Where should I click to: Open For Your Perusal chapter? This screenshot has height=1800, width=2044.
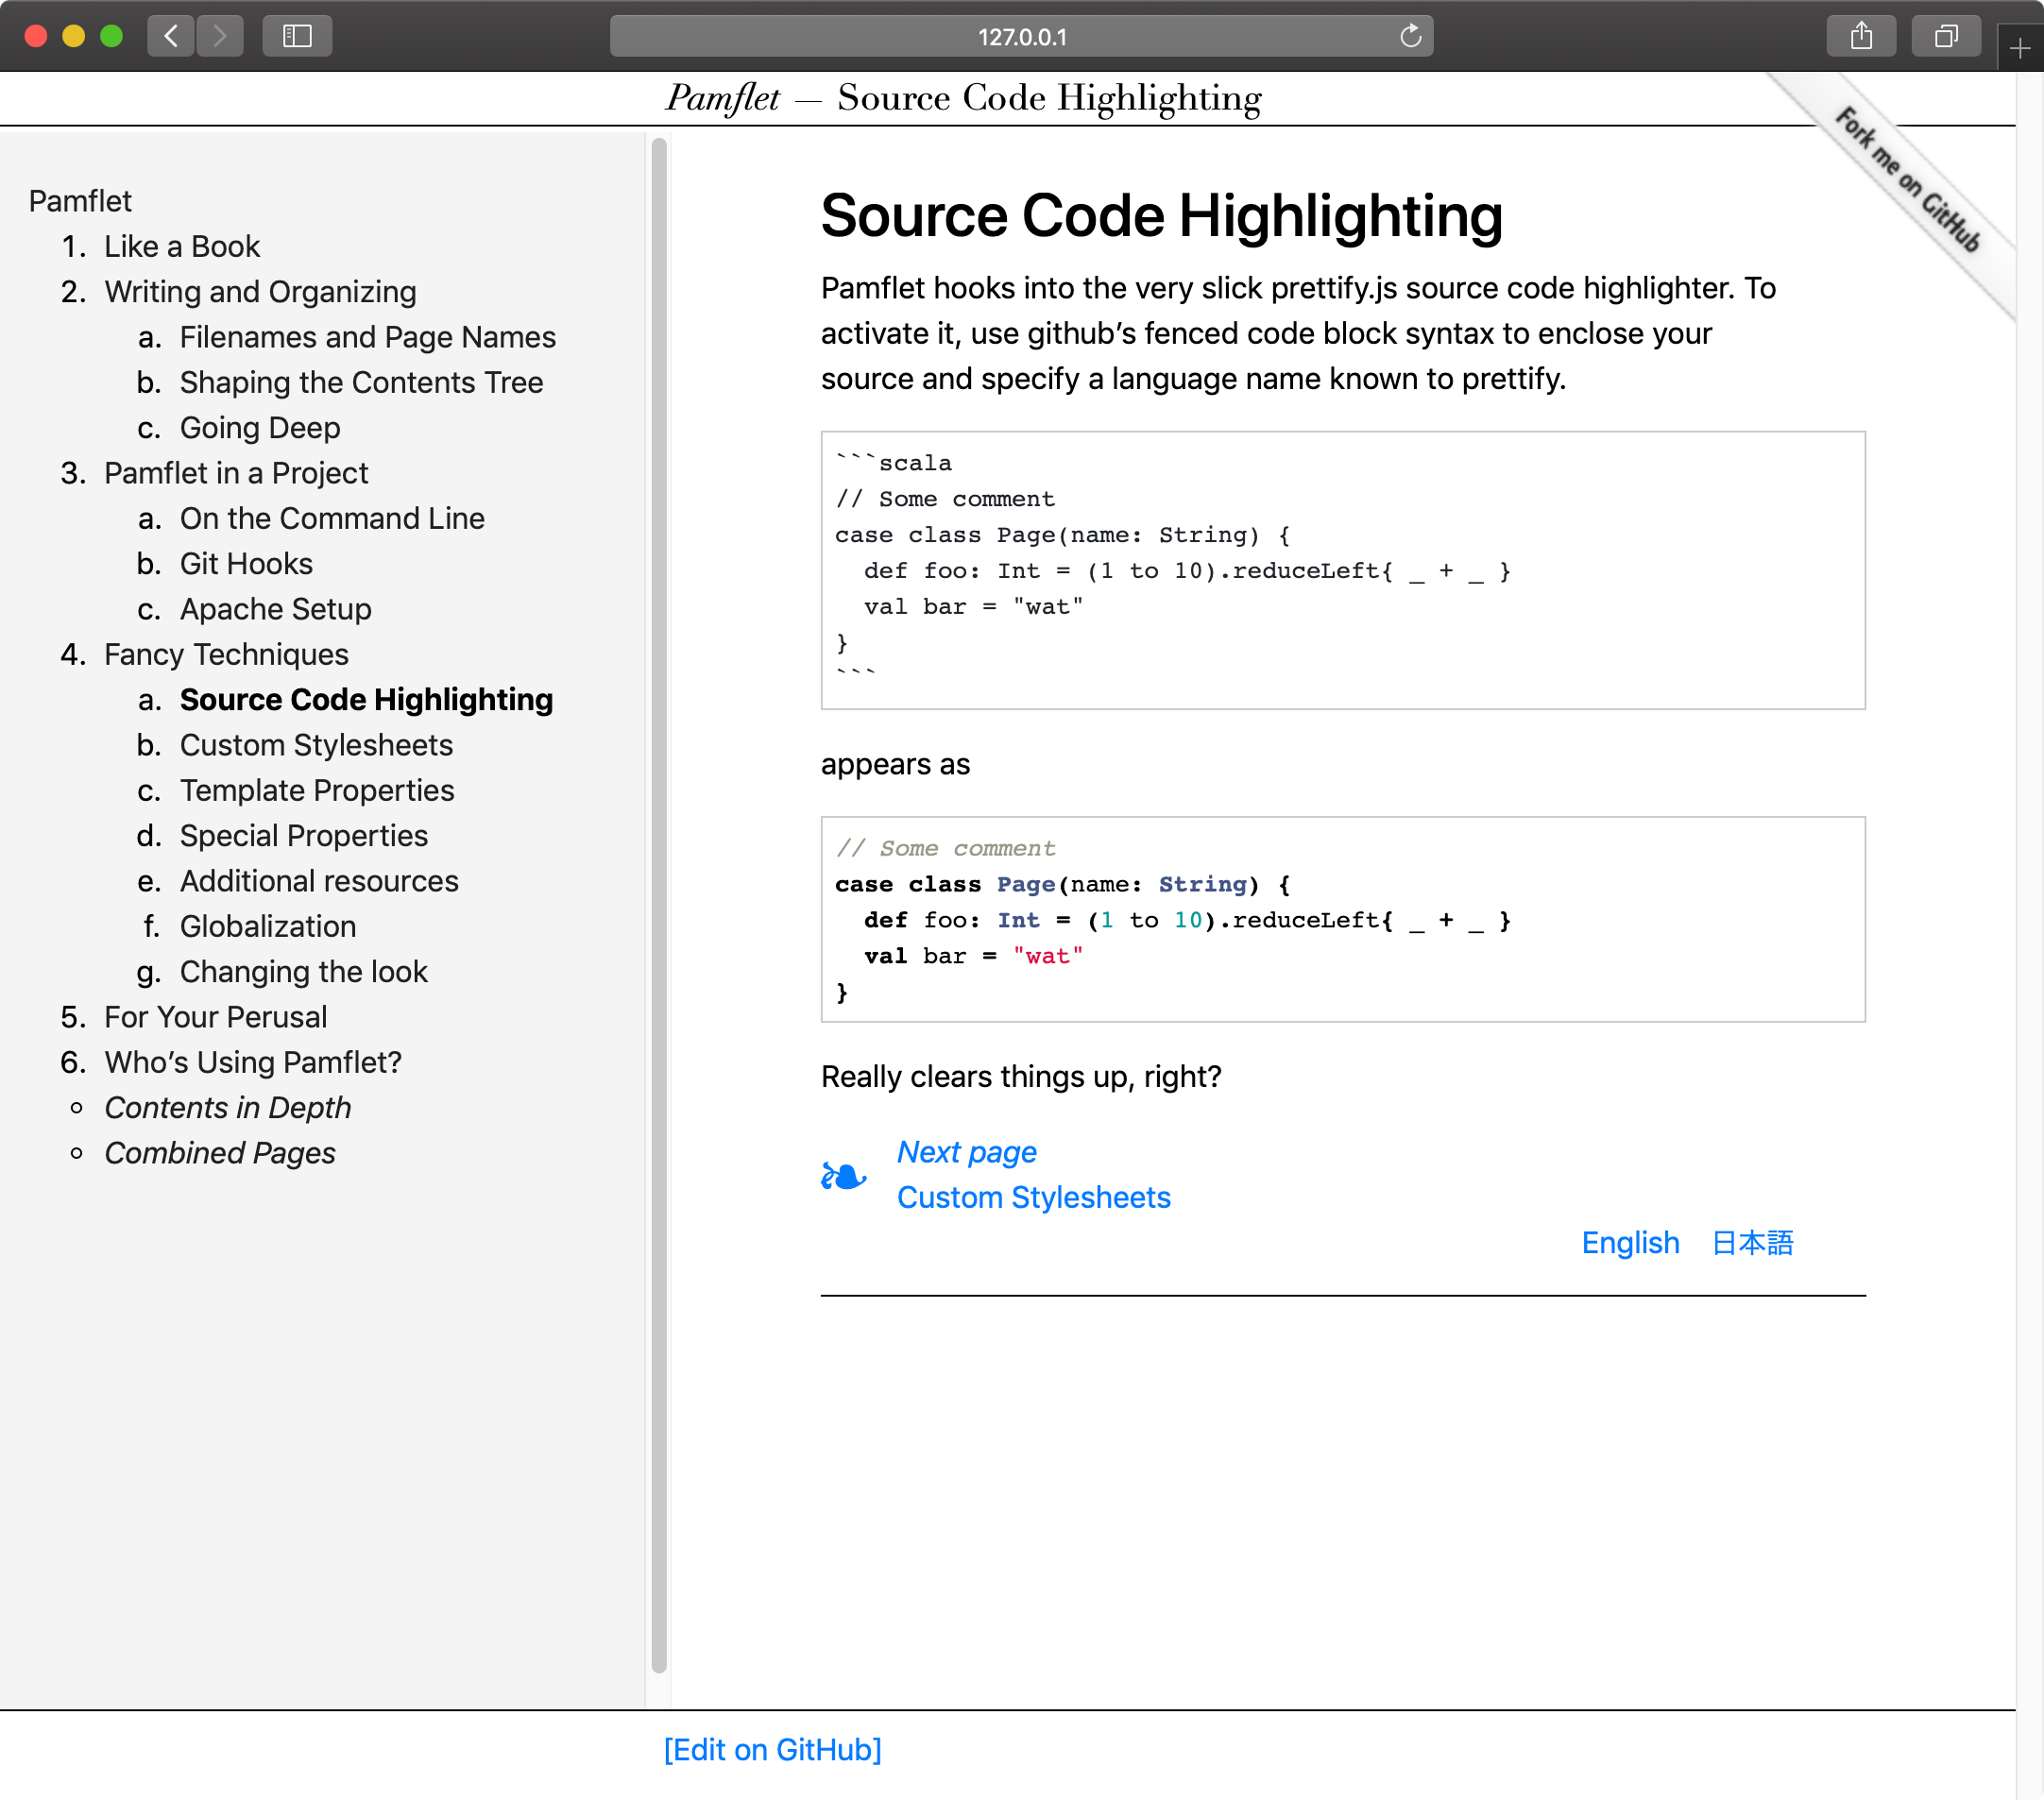[x=216, y=1016]
